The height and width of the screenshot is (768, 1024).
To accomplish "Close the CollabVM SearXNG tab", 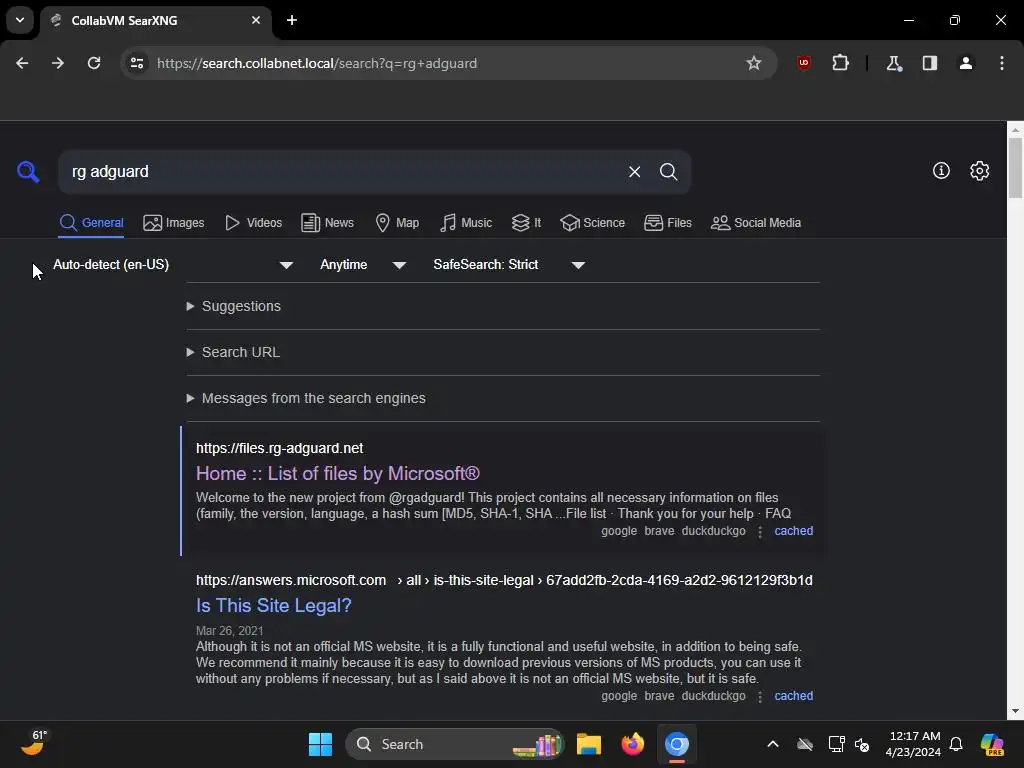I will coord(256,20).
